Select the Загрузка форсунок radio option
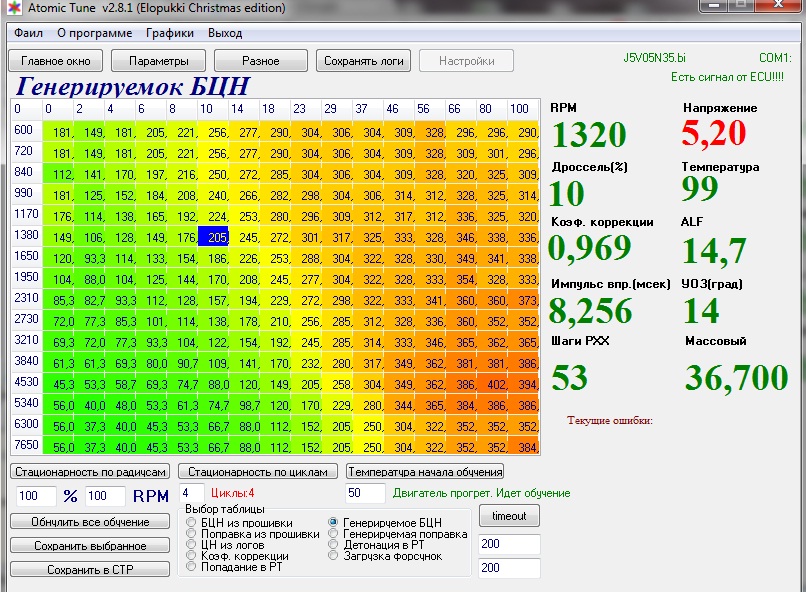 pos(335,556)
